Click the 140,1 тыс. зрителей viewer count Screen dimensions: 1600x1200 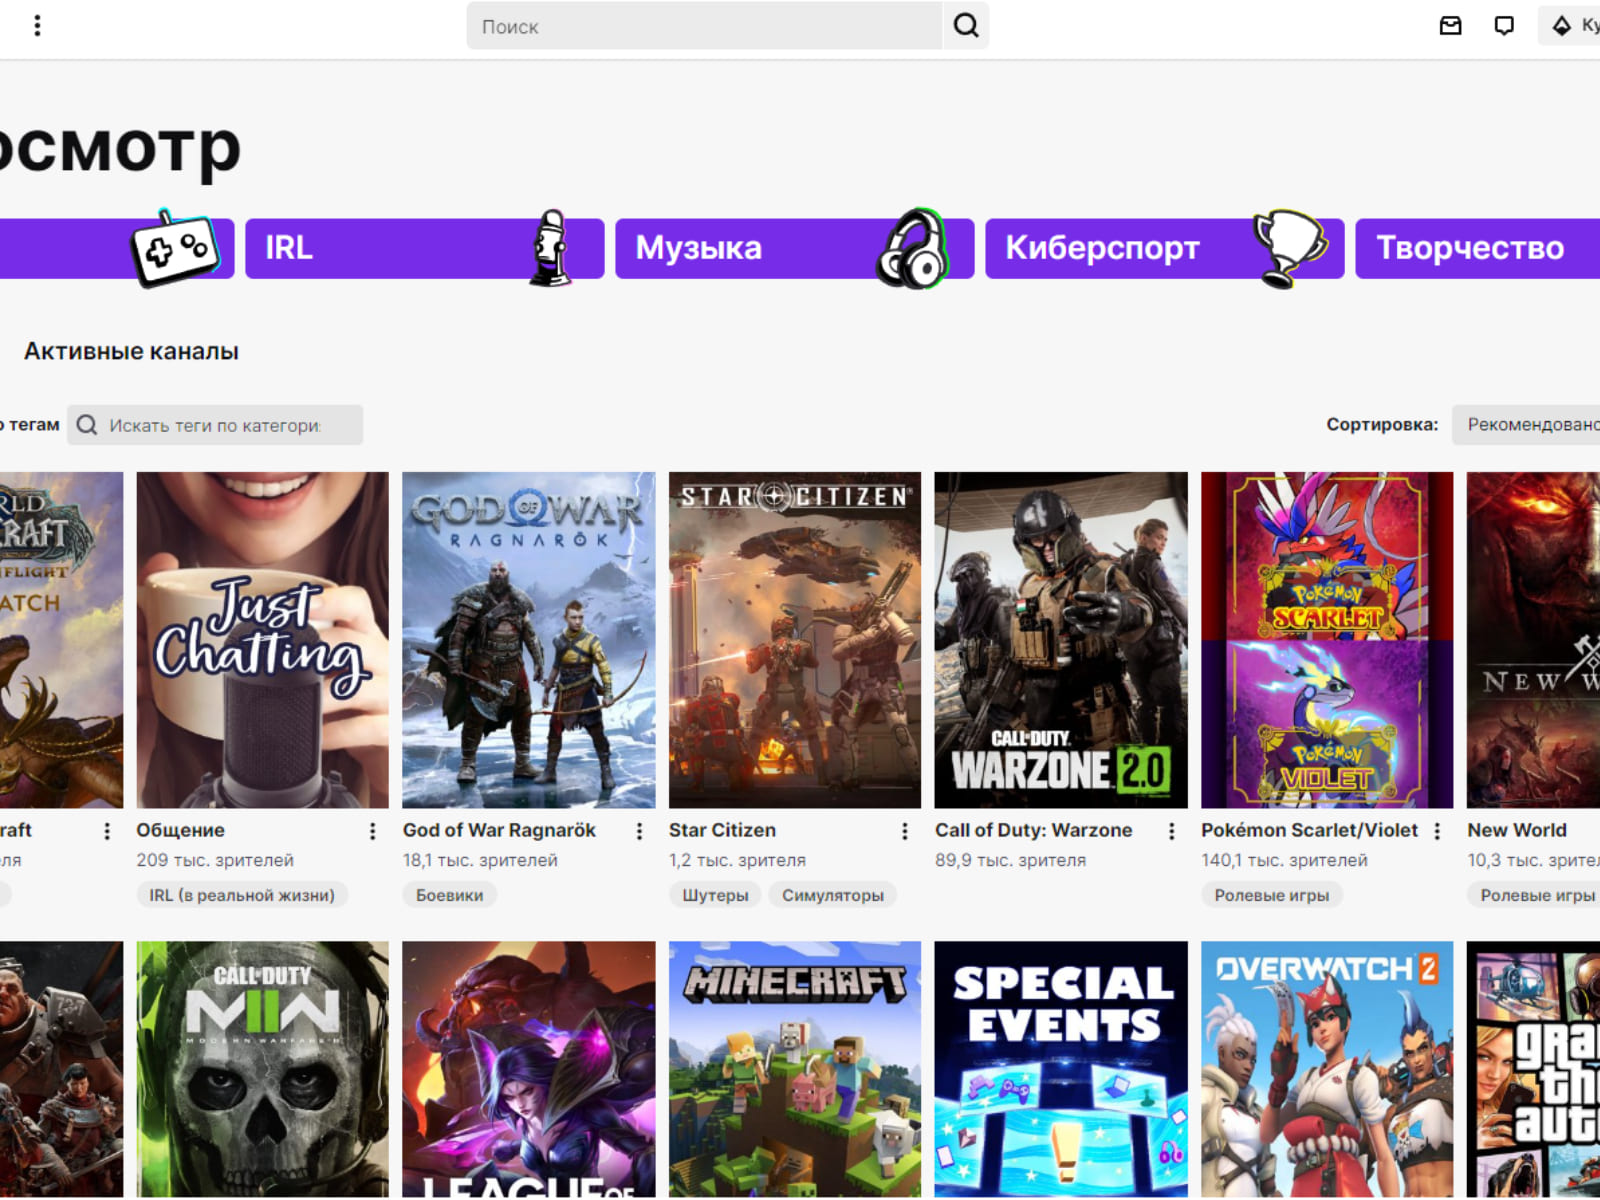[1284, 860]
